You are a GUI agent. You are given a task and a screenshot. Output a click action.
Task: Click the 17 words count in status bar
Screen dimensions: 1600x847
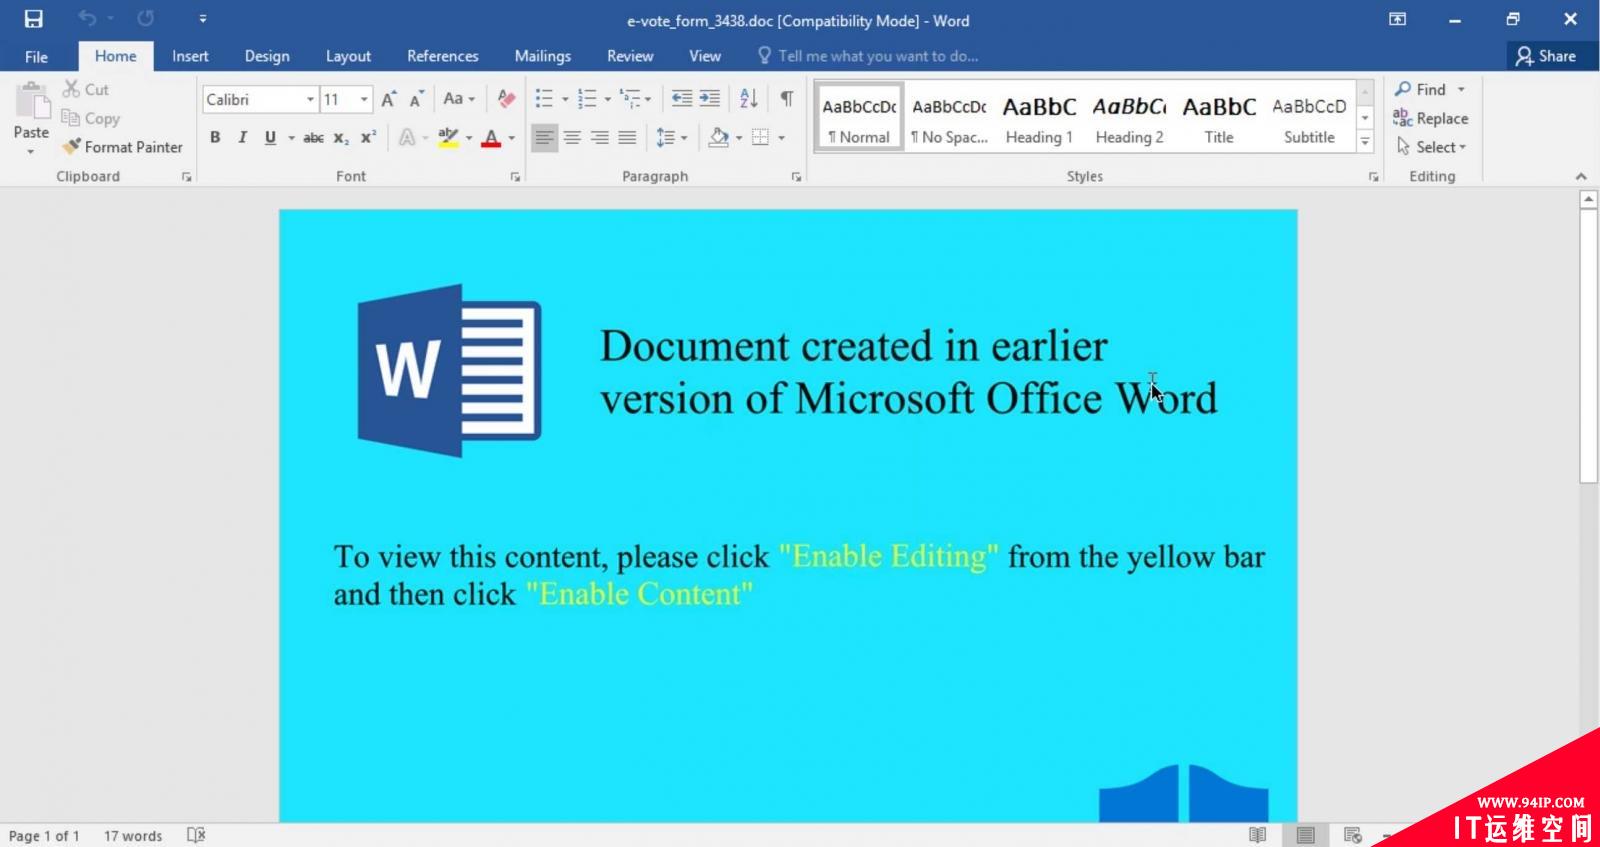(133, 836)
